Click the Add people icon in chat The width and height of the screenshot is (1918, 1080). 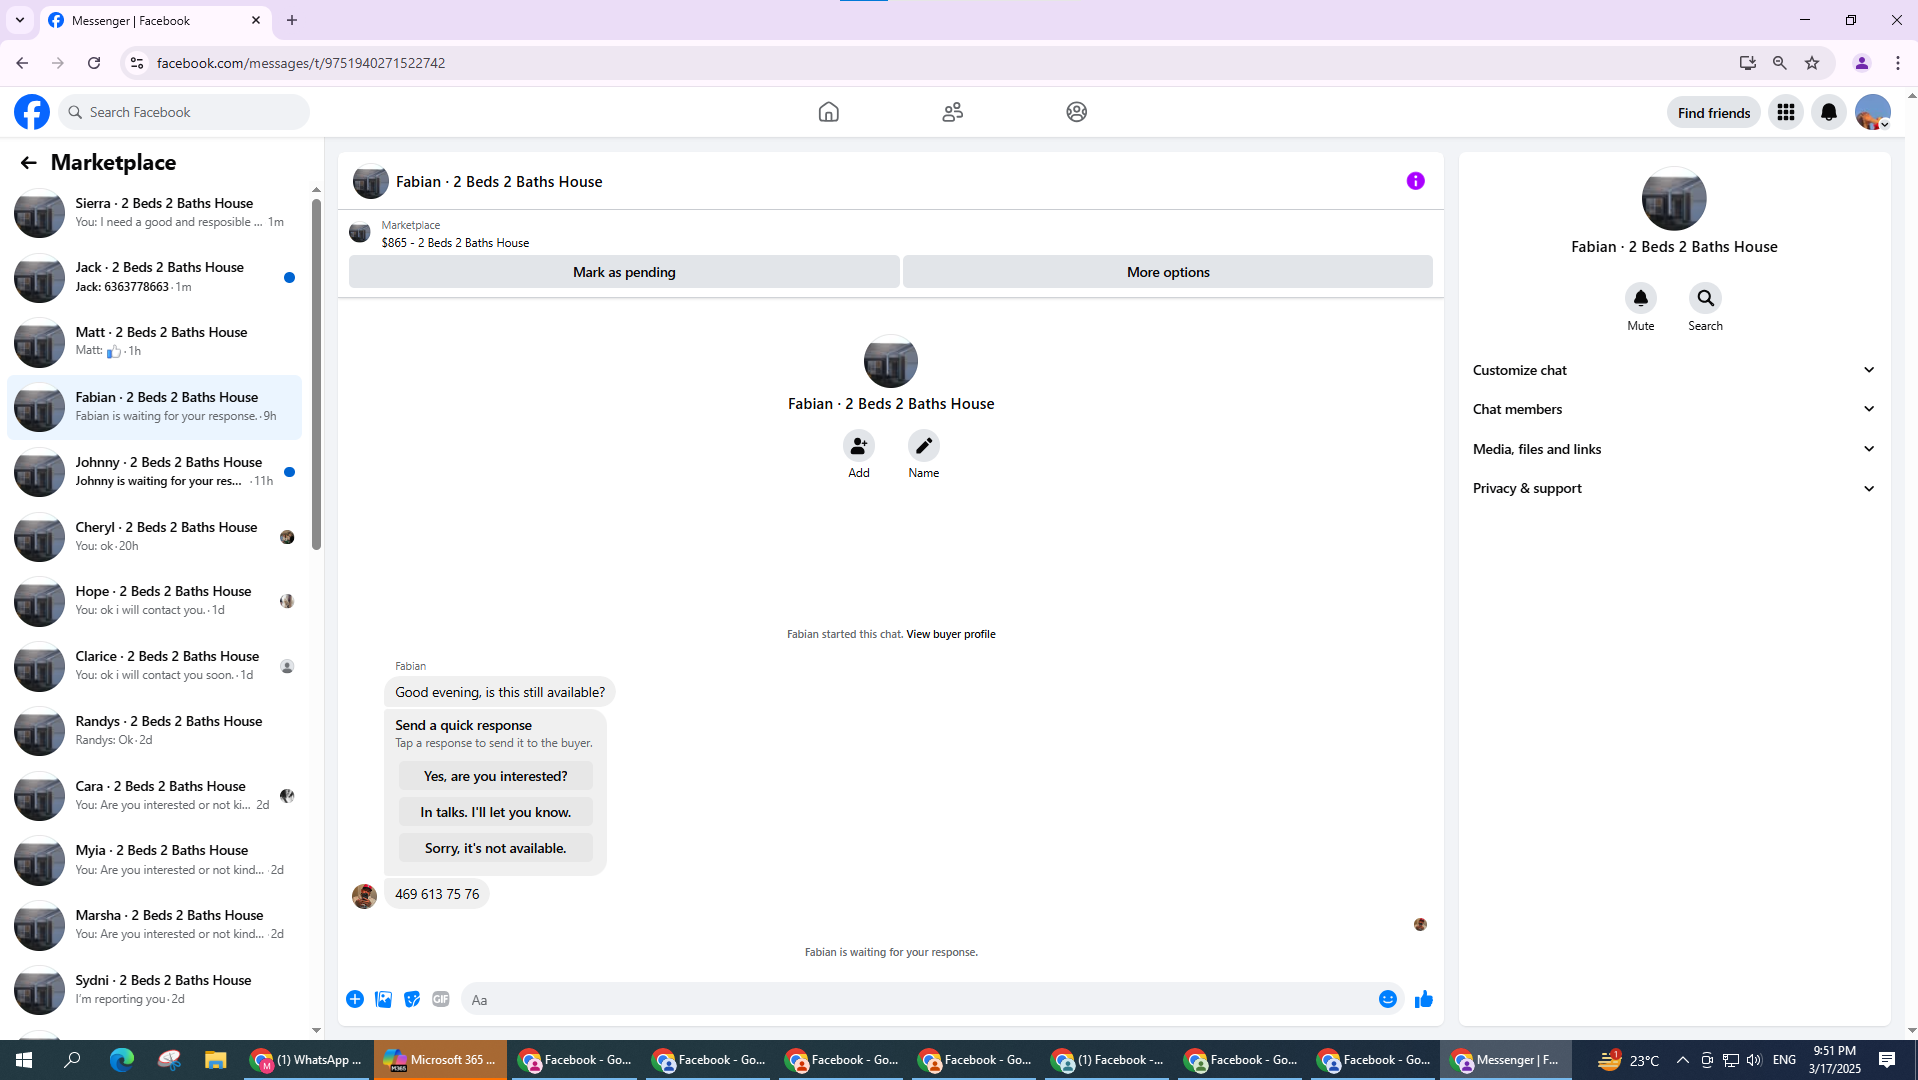[859, 445]
